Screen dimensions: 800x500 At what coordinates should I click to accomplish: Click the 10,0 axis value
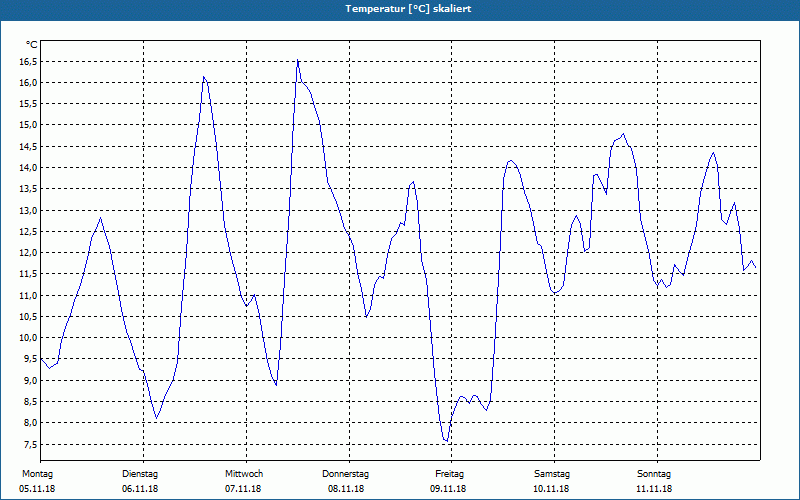tap(28, 338)
